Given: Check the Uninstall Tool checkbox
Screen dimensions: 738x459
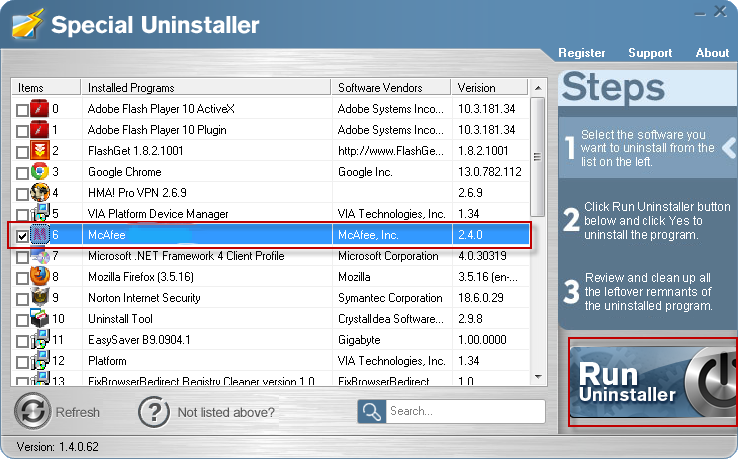Looking at the screenshot, I should [22, 320].
